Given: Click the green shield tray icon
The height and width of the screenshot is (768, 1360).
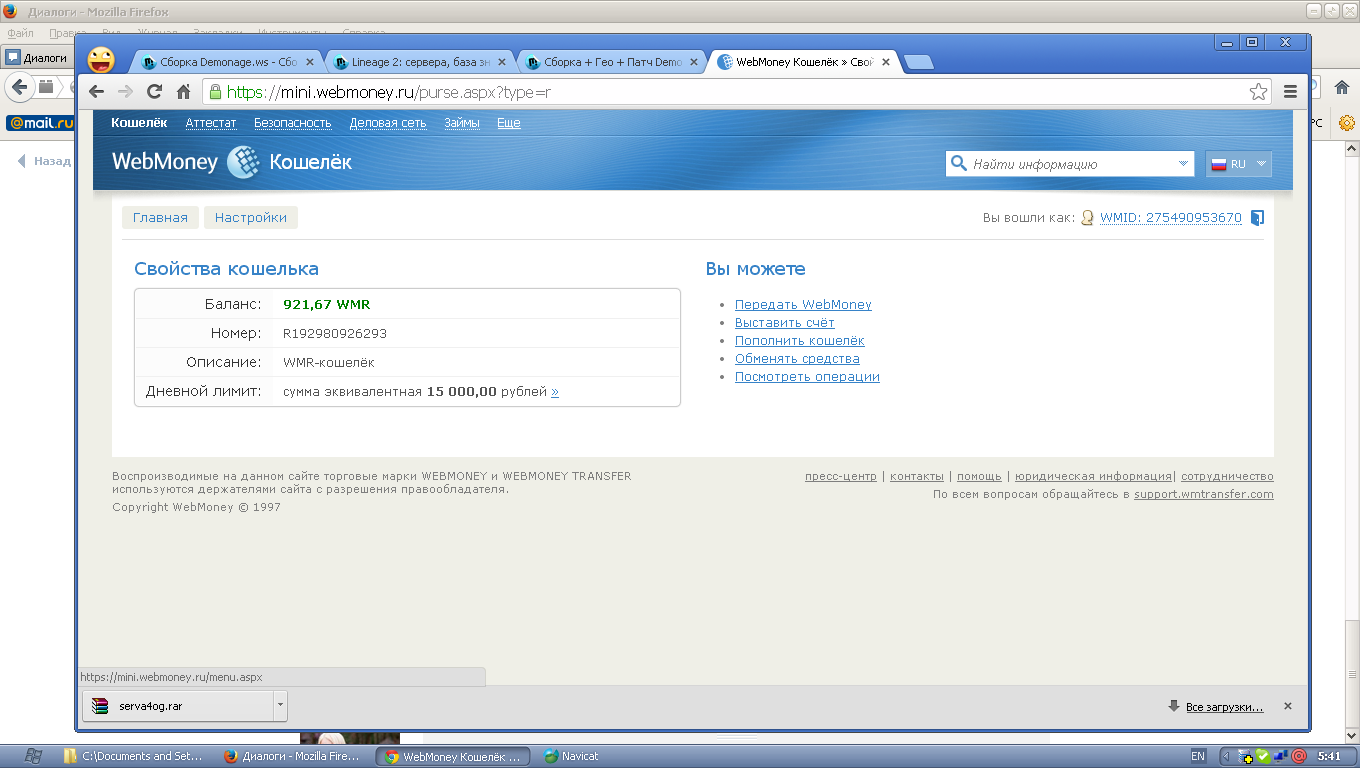Looking at the screenshot, I should coord(1263,756).
